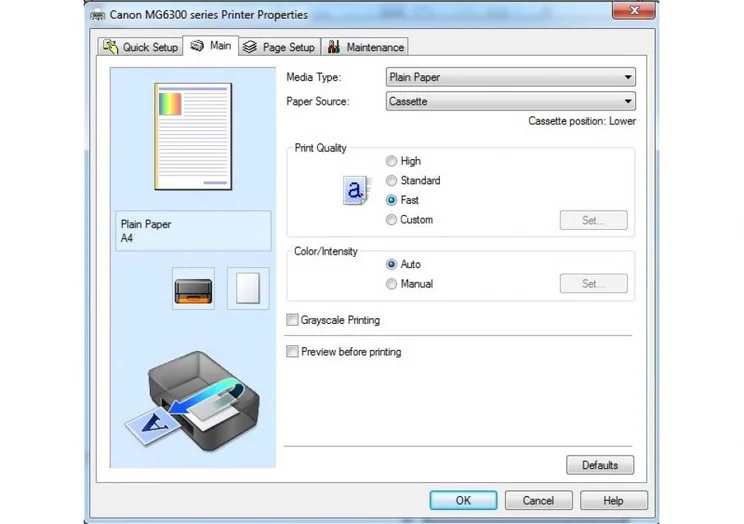Open the Maintenance tab
Screen dimensions: 744x524
(x=365, y=47)
